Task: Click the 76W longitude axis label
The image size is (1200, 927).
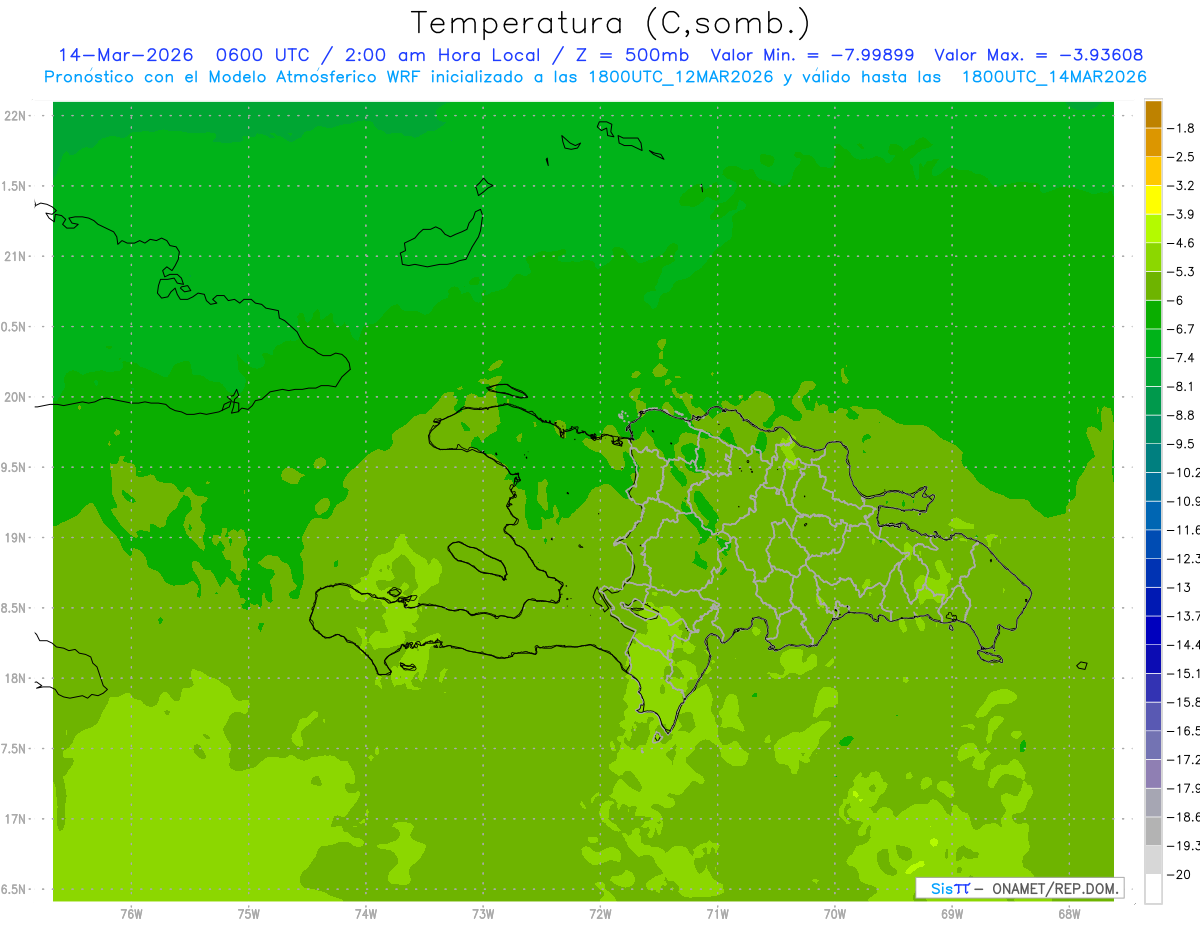Action: tap(131, 913)
